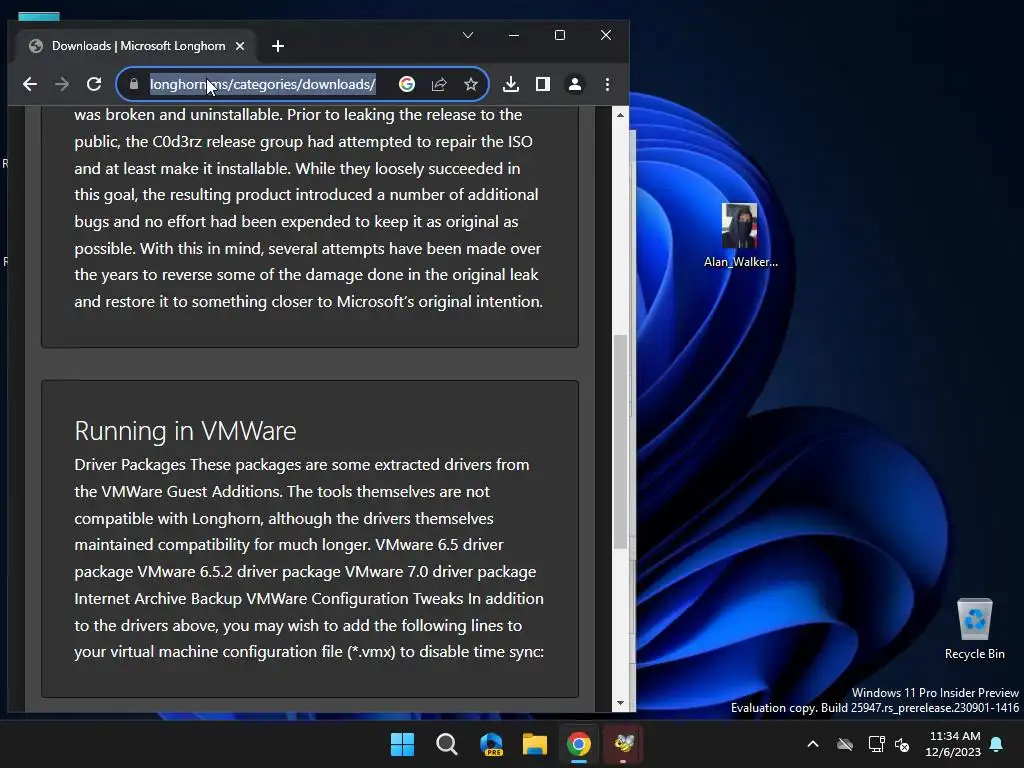View site information via lock icon

click(134, 84)
